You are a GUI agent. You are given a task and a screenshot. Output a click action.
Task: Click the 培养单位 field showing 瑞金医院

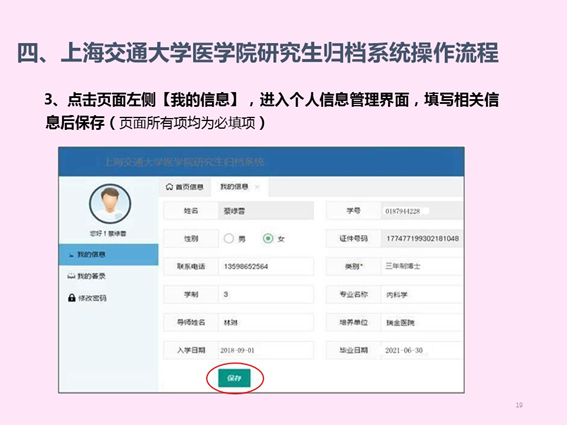click(x=422, y=322)
